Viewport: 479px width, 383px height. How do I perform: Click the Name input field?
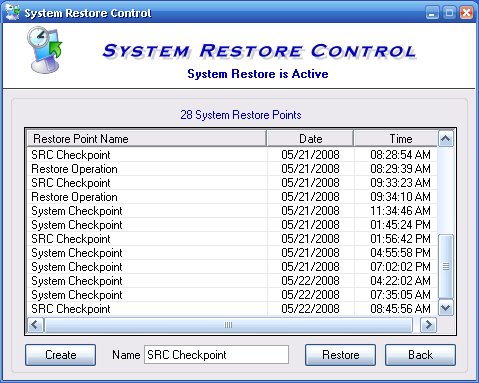pyautogui.click(x=216, y=355)
